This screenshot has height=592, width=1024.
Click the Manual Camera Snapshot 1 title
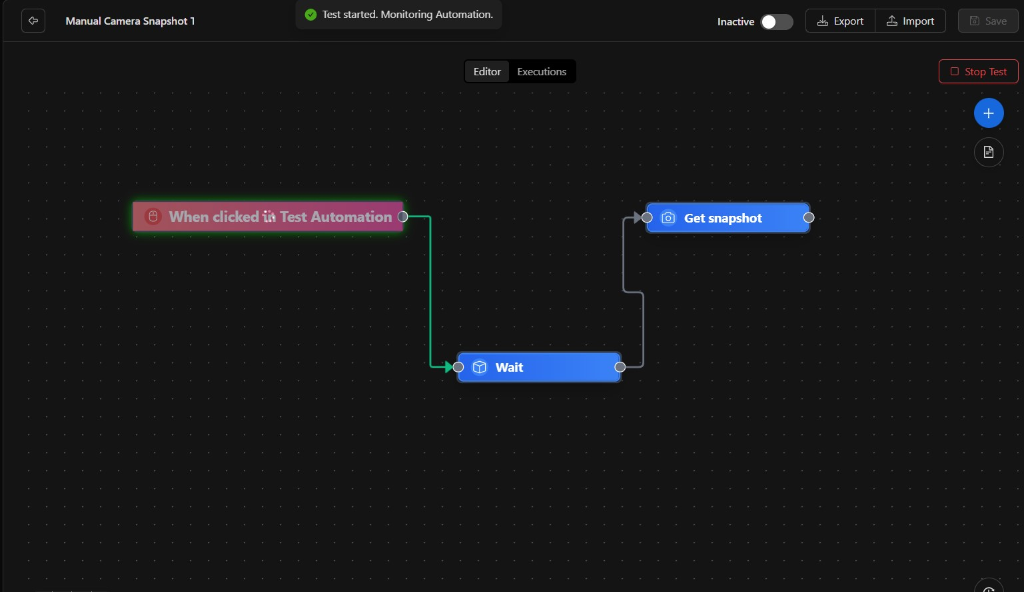(130, 21)
